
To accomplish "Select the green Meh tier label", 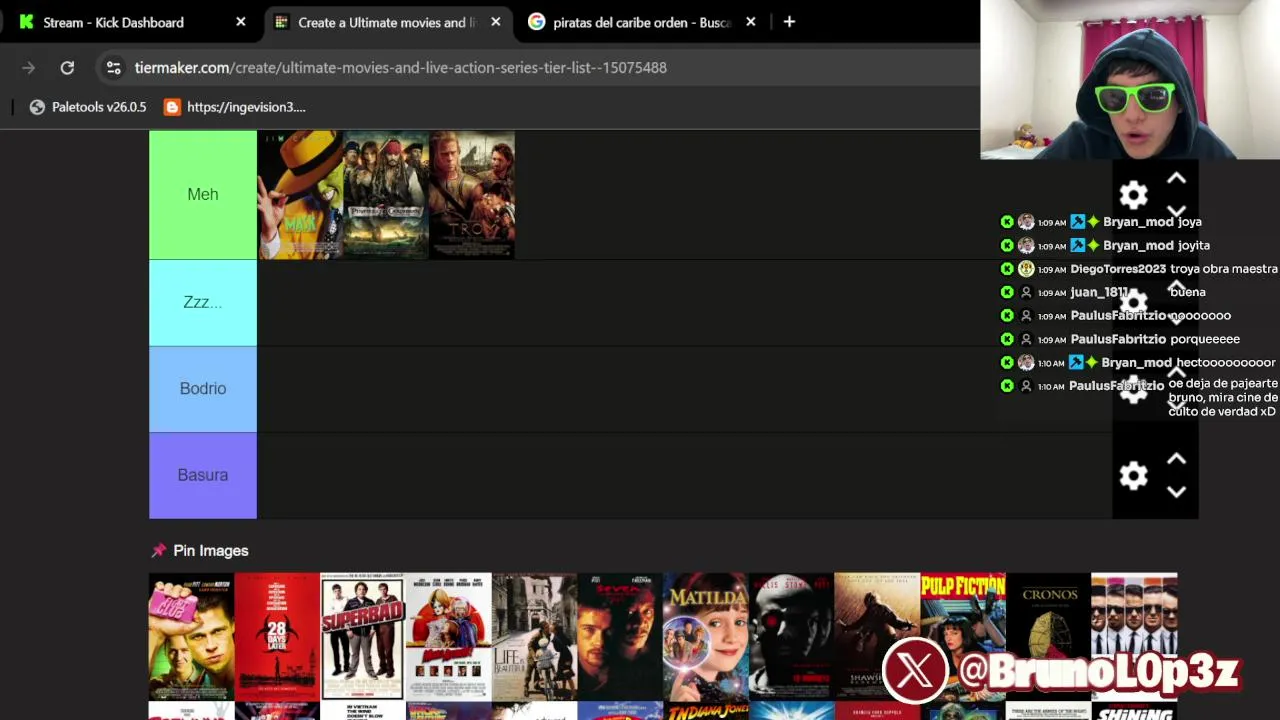I will (x=203, y=195).
